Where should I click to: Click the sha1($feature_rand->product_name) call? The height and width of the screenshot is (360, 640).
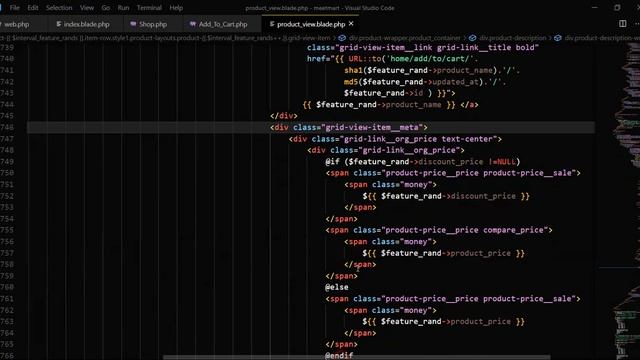(420, 70)
